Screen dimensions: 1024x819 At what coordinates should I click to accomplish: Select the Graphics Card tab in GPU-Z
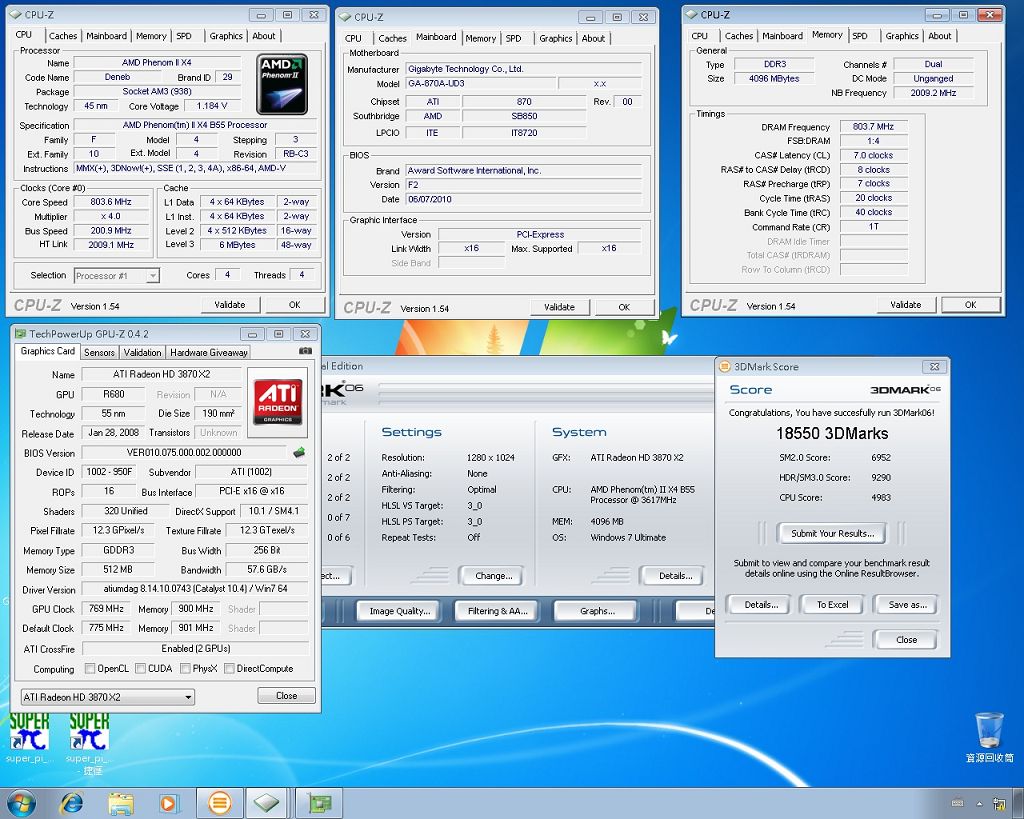point(48,351)
